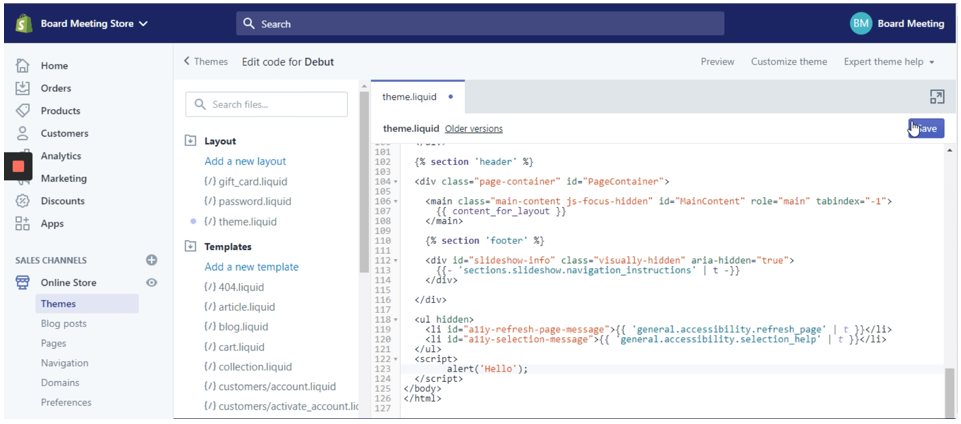961x424 pixels.
Task: Open the Home sidebar icon
Action: (23, 66)
